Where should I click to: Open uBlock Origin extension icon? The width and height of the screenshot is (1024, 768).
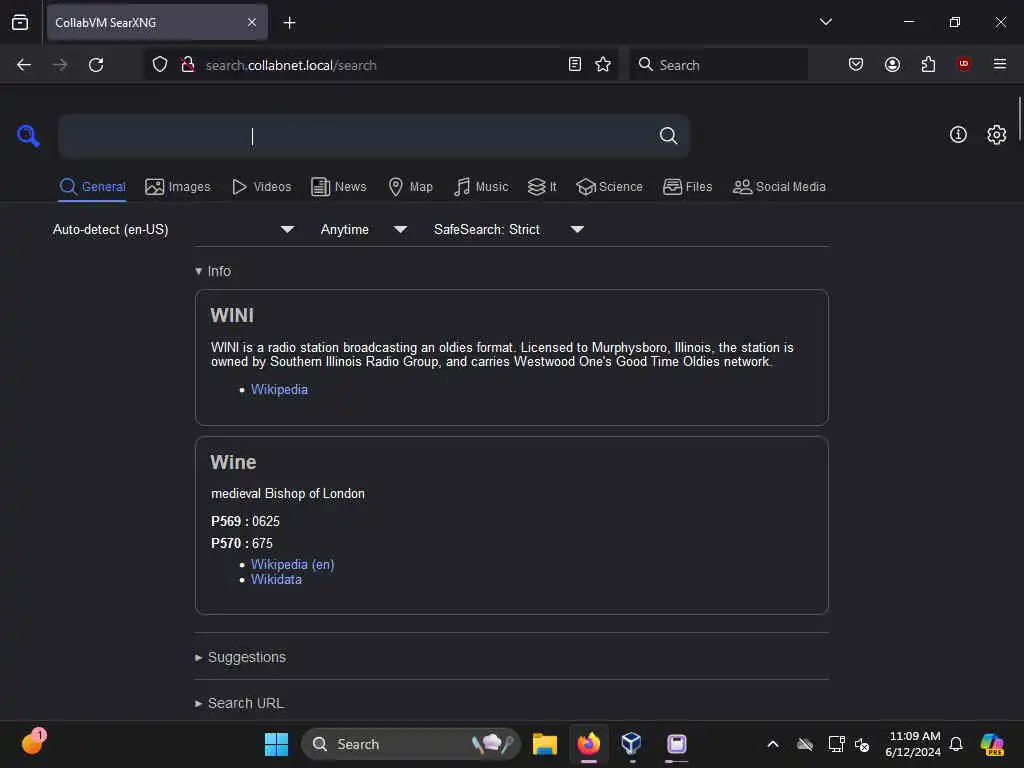point(964,64)
